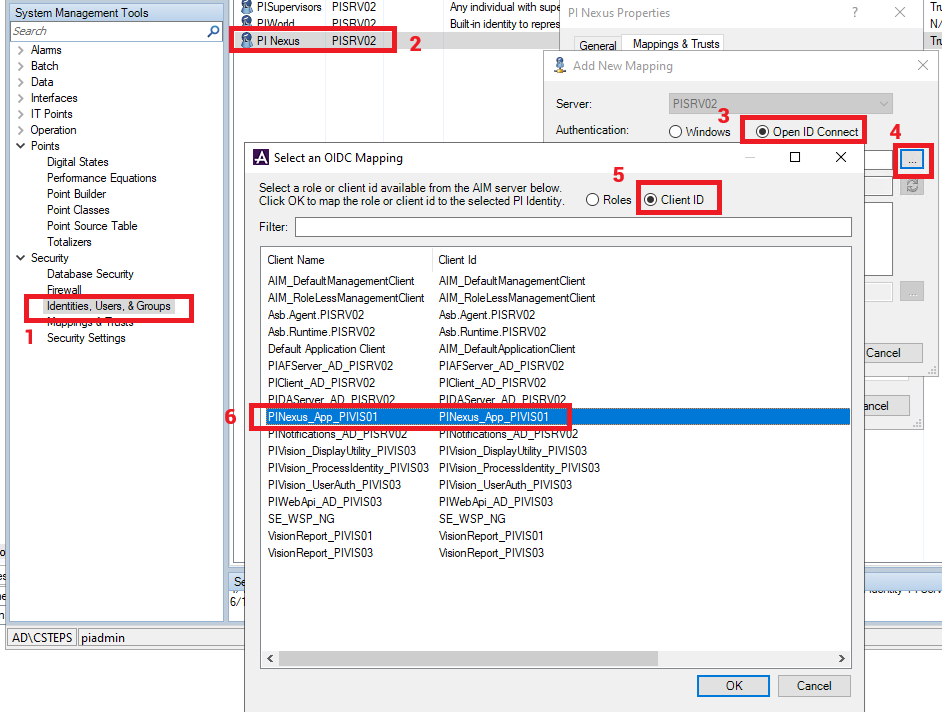Screen dimensions: 942x712
Task: Expand the Data tree node
Action: pos(20,82)
